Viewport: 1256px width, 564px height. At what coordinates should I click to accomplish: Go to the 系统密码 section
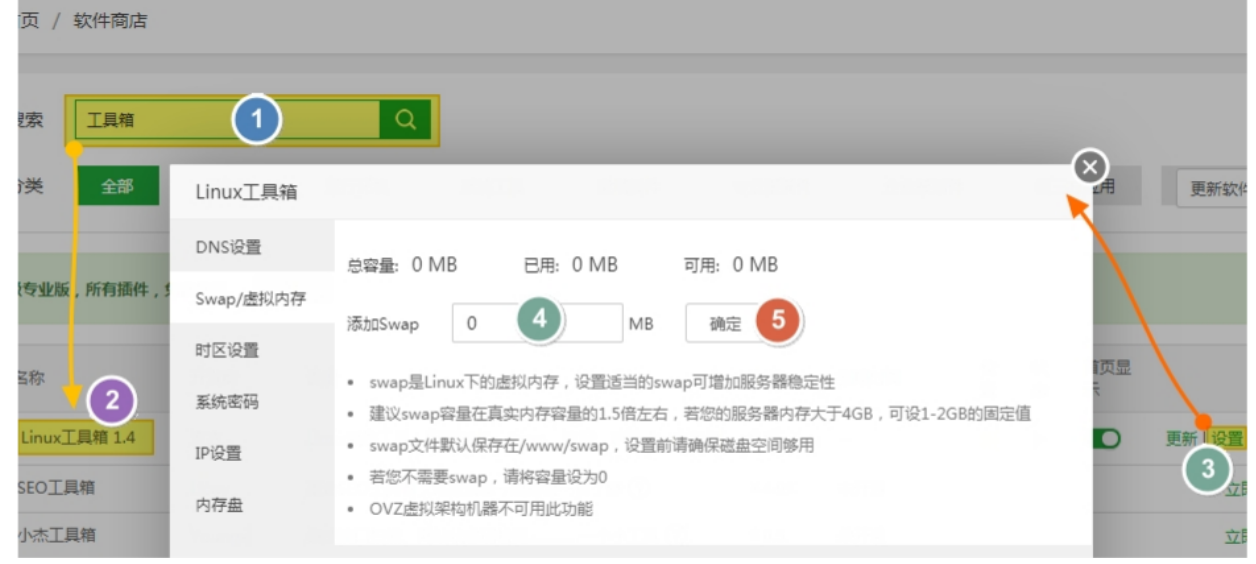227,402
